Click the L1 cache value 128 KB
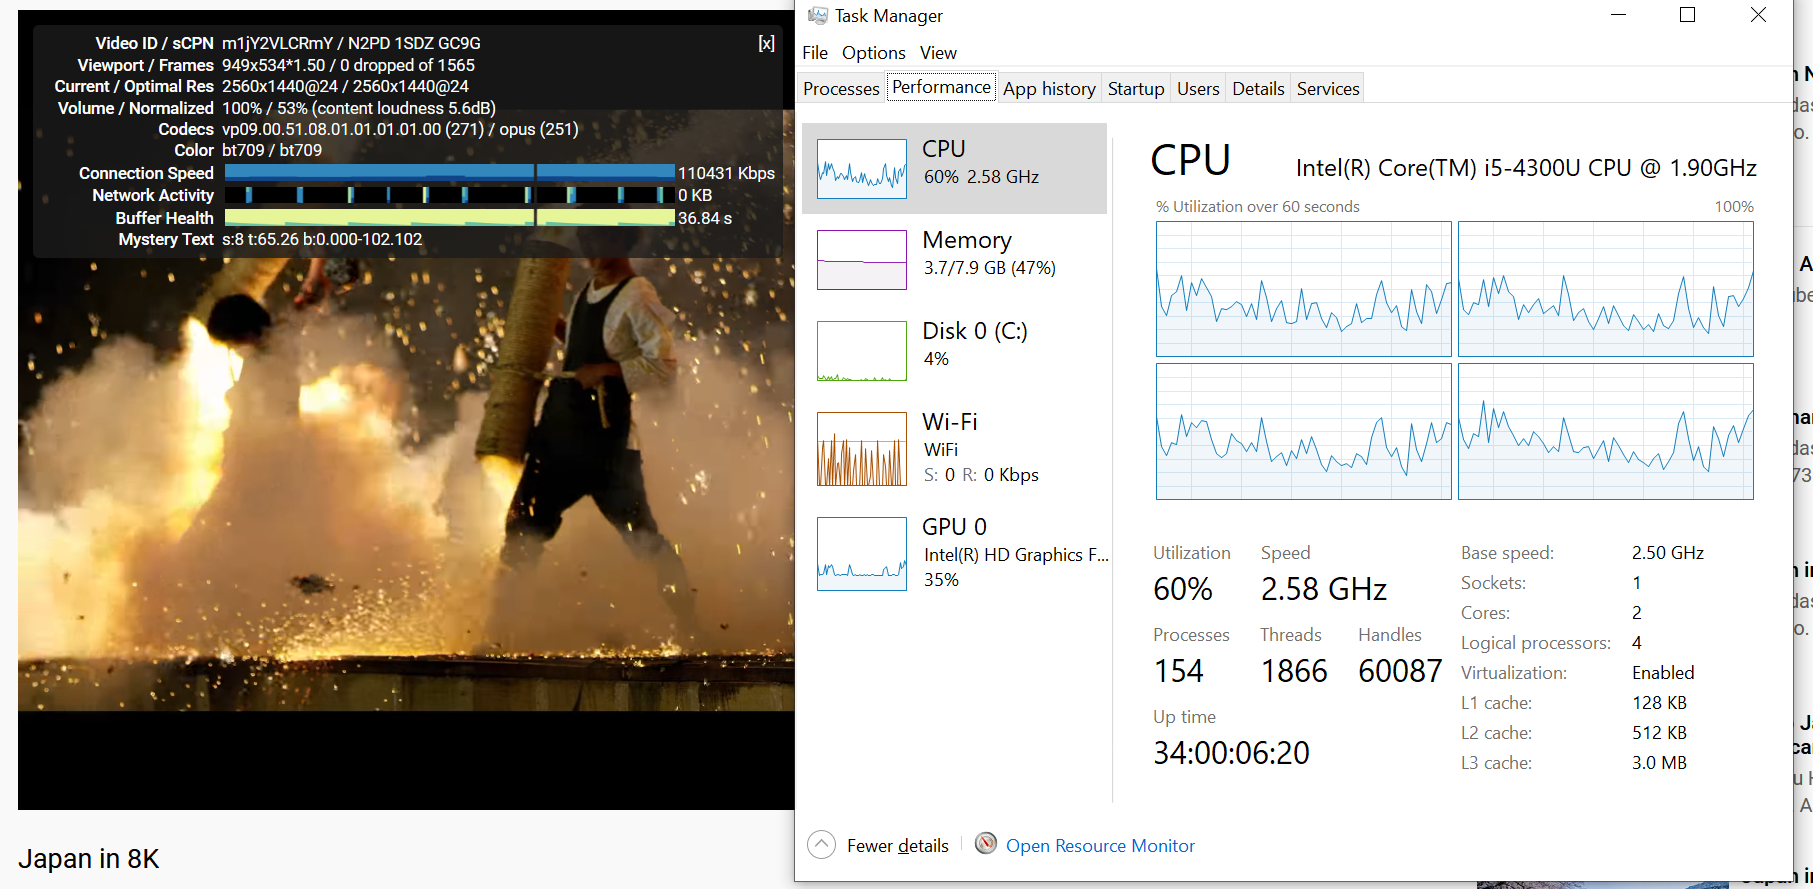 click(x=1659, y=703)
